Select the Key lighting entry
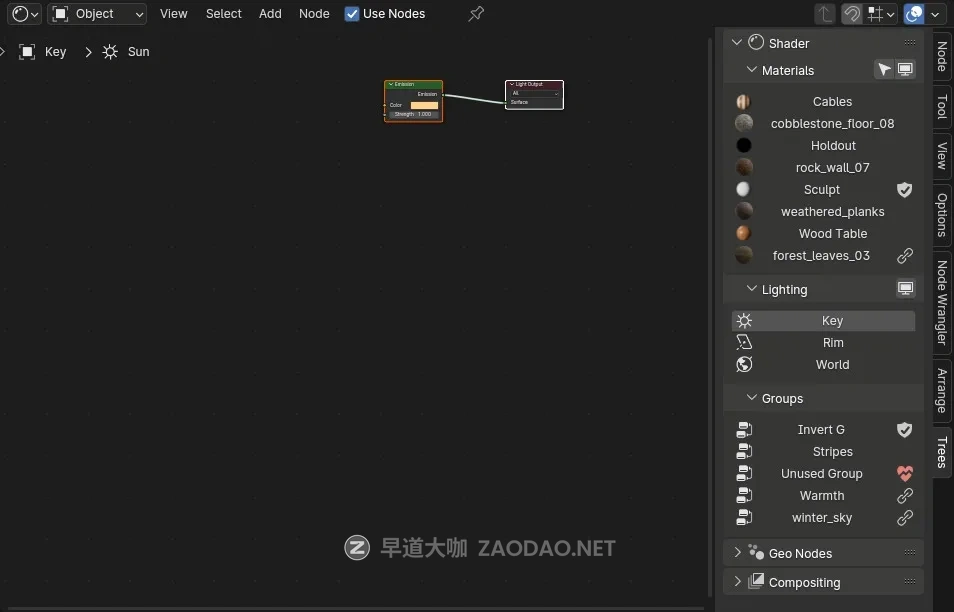The height and width of the screenshot is (612, 954). coord(832,320)
